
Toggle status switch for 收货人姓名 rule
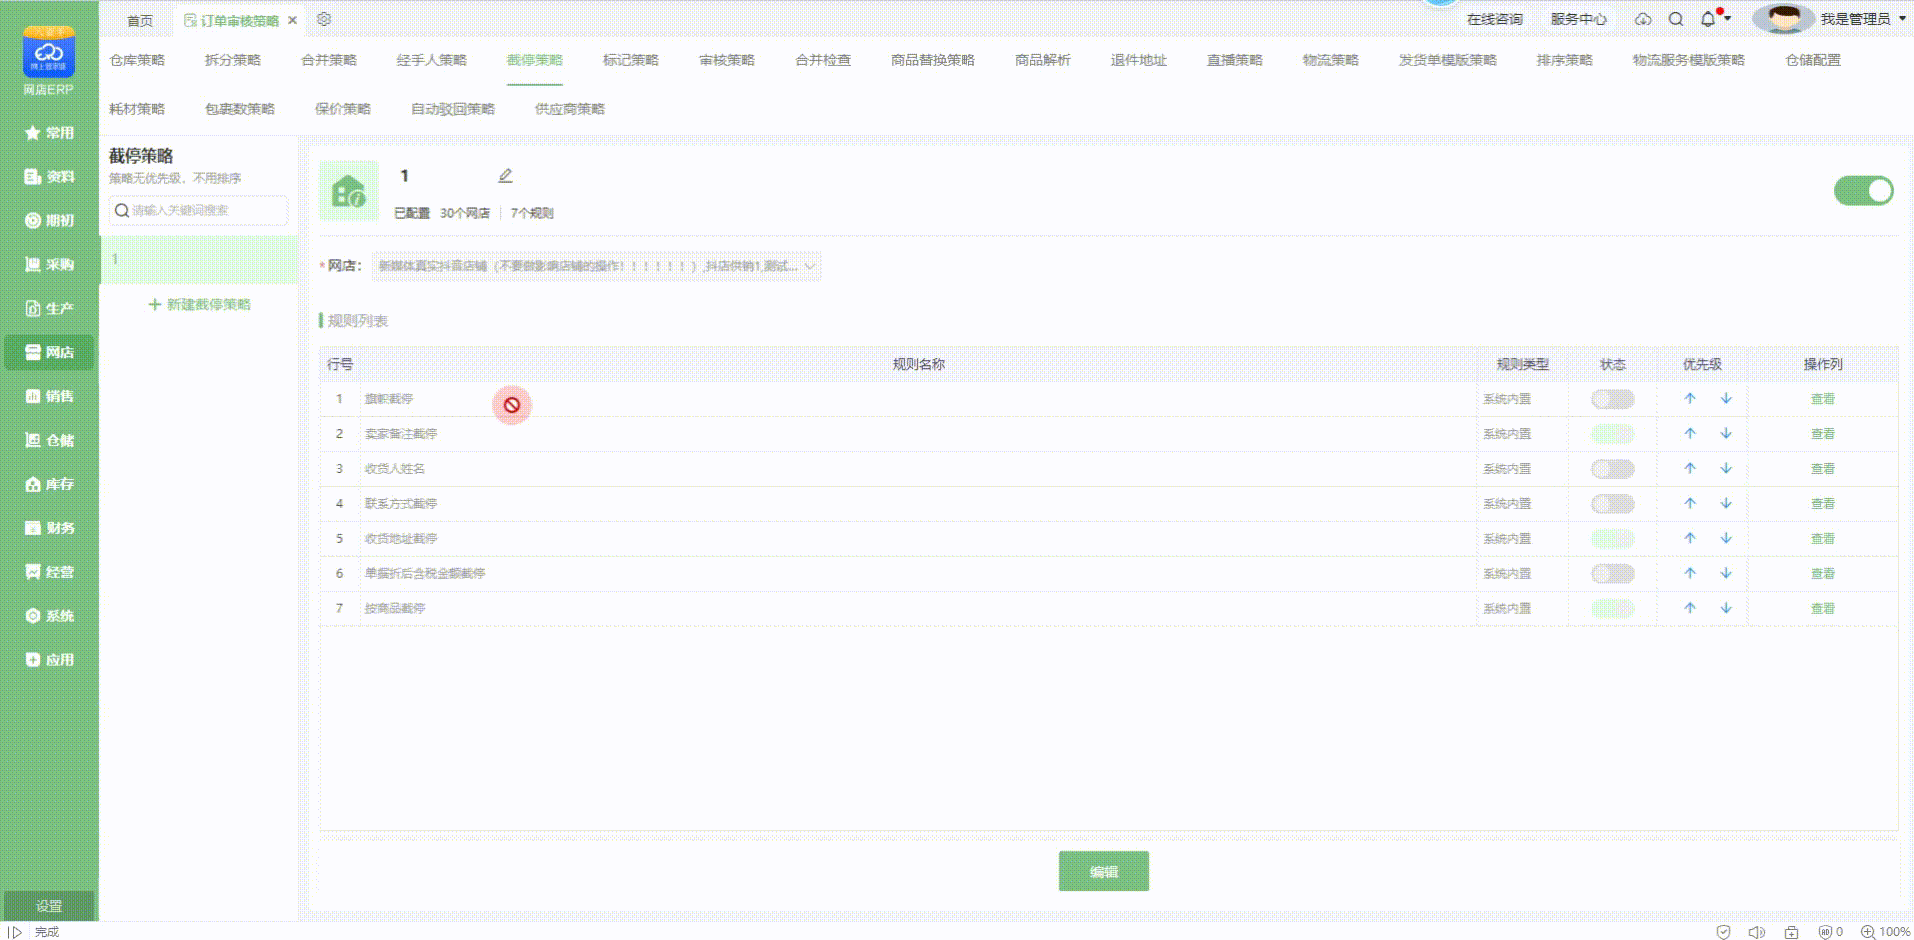tap(1612, 469)
